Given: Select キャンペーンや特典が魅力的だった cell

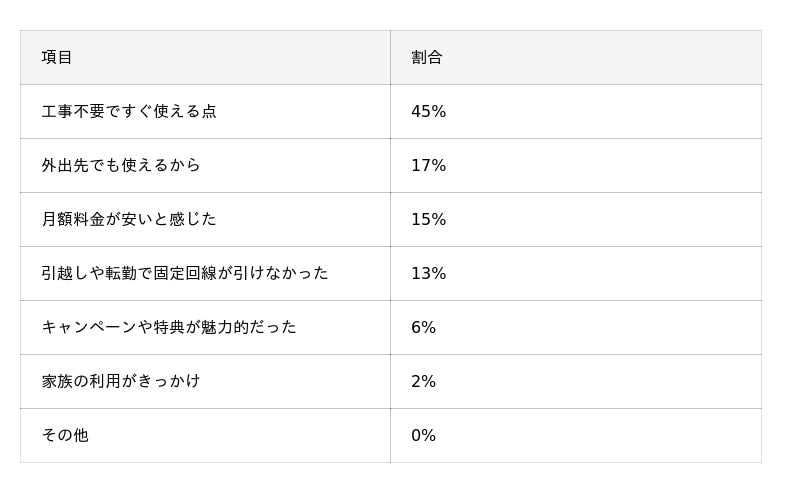Looking at the screenshot, I should pos(169,328).
